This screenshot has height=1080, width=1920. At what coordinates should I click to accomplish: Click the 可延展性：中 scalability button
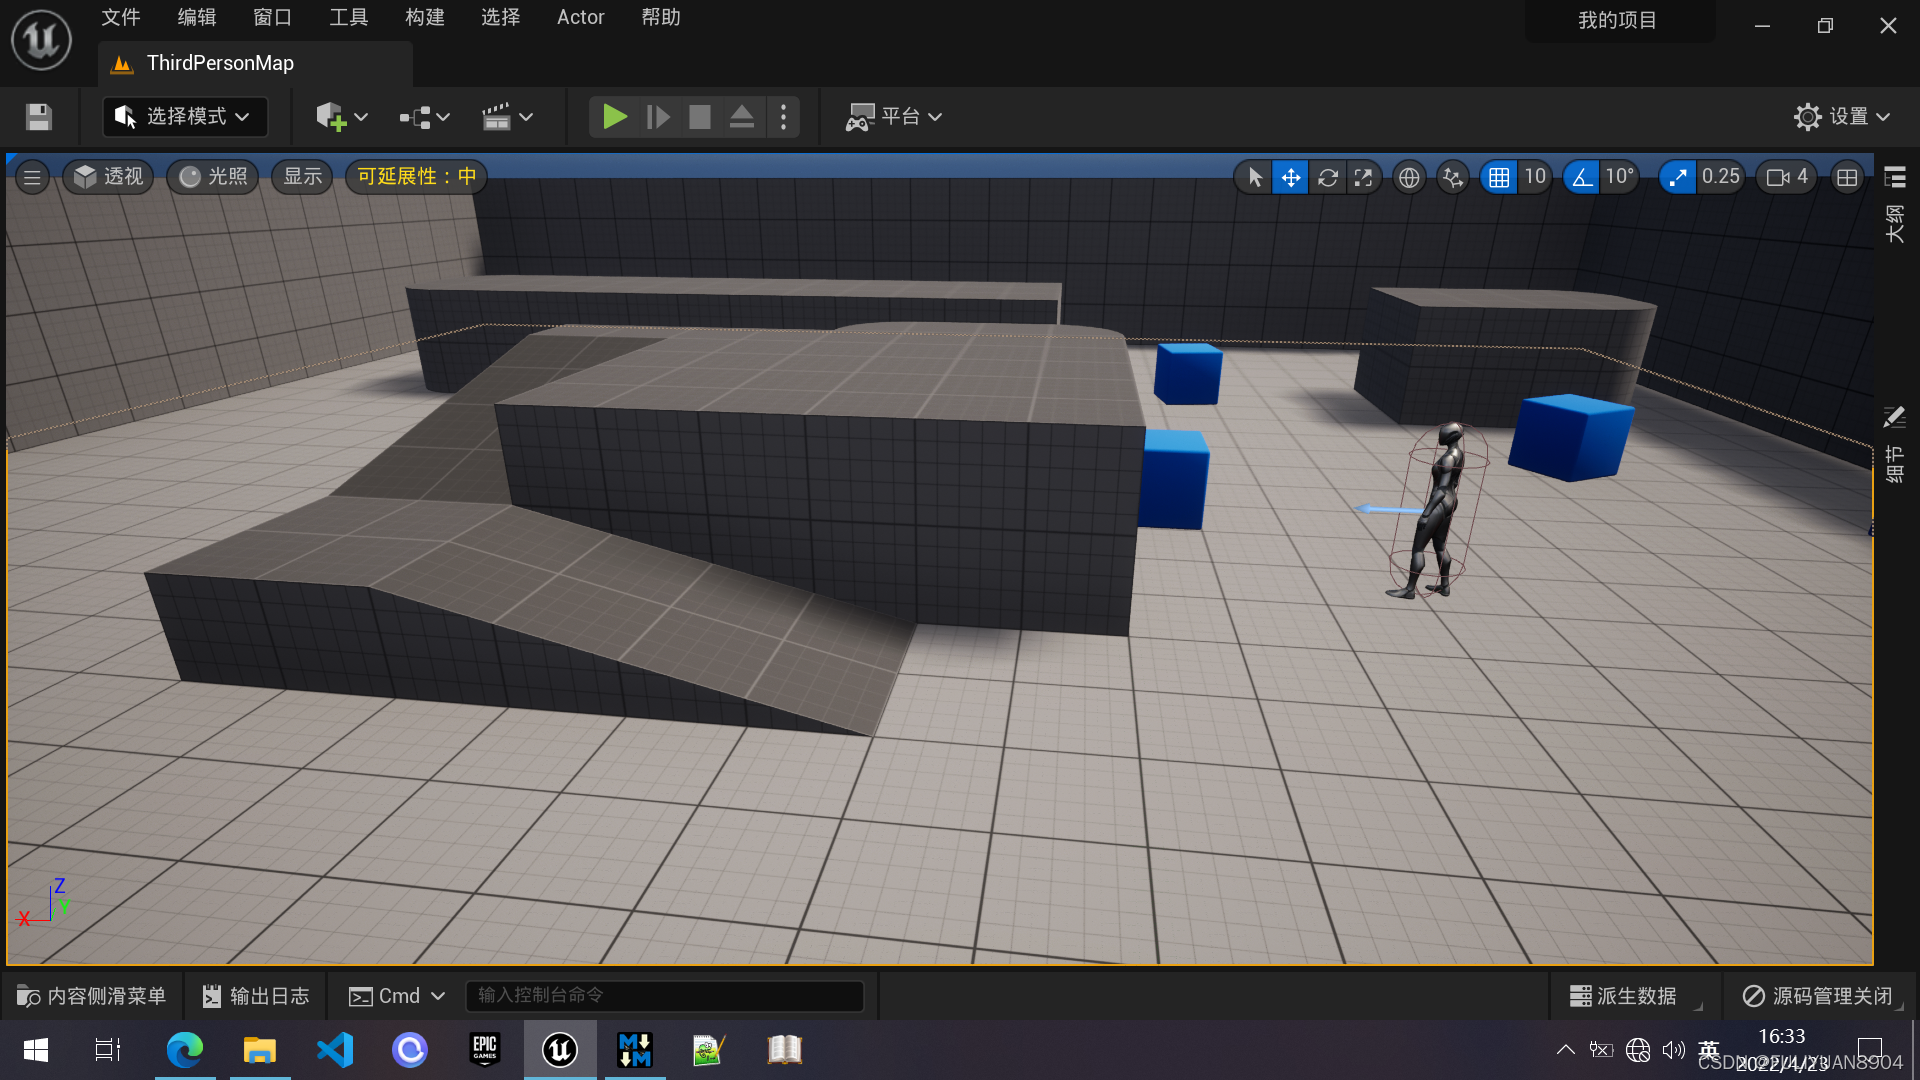tap(416, 177)
